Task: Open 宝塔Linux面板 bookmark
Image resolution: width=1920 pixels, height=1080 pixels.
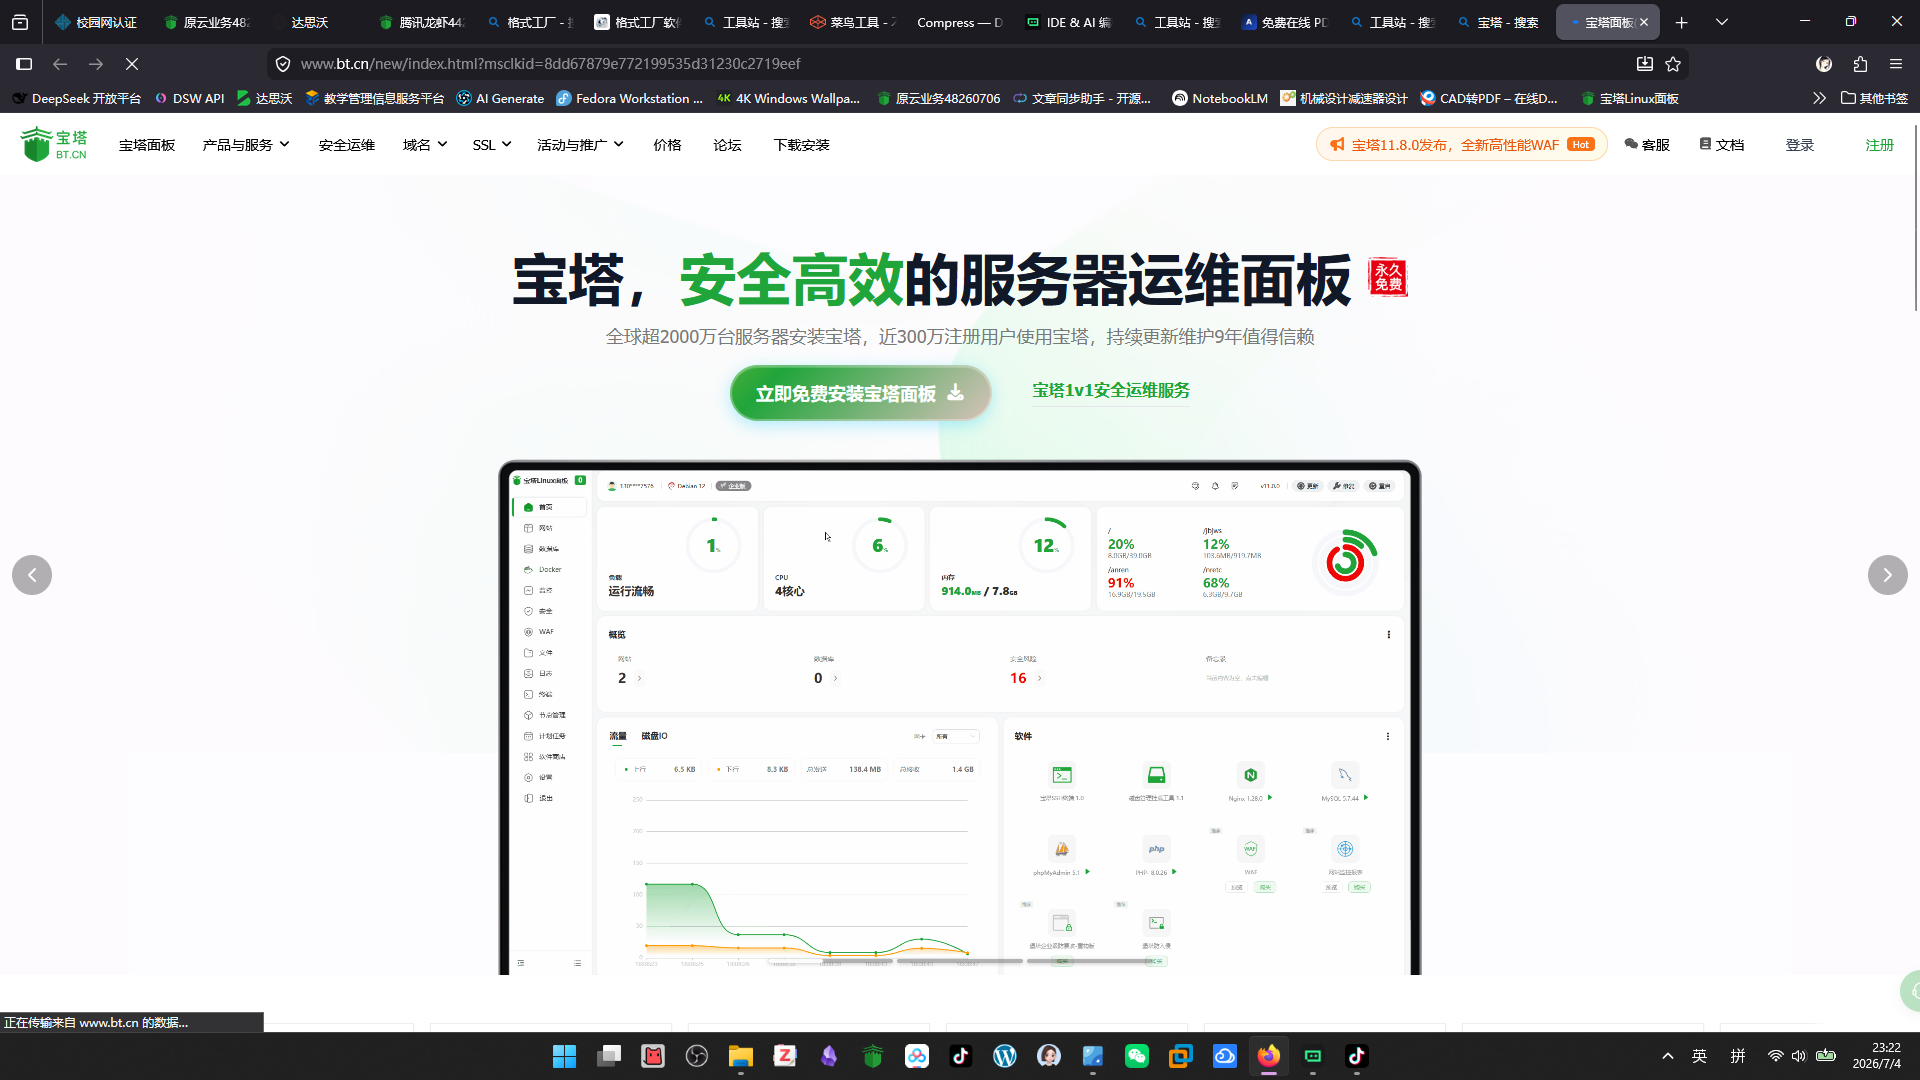Action: coord(1629,98)
